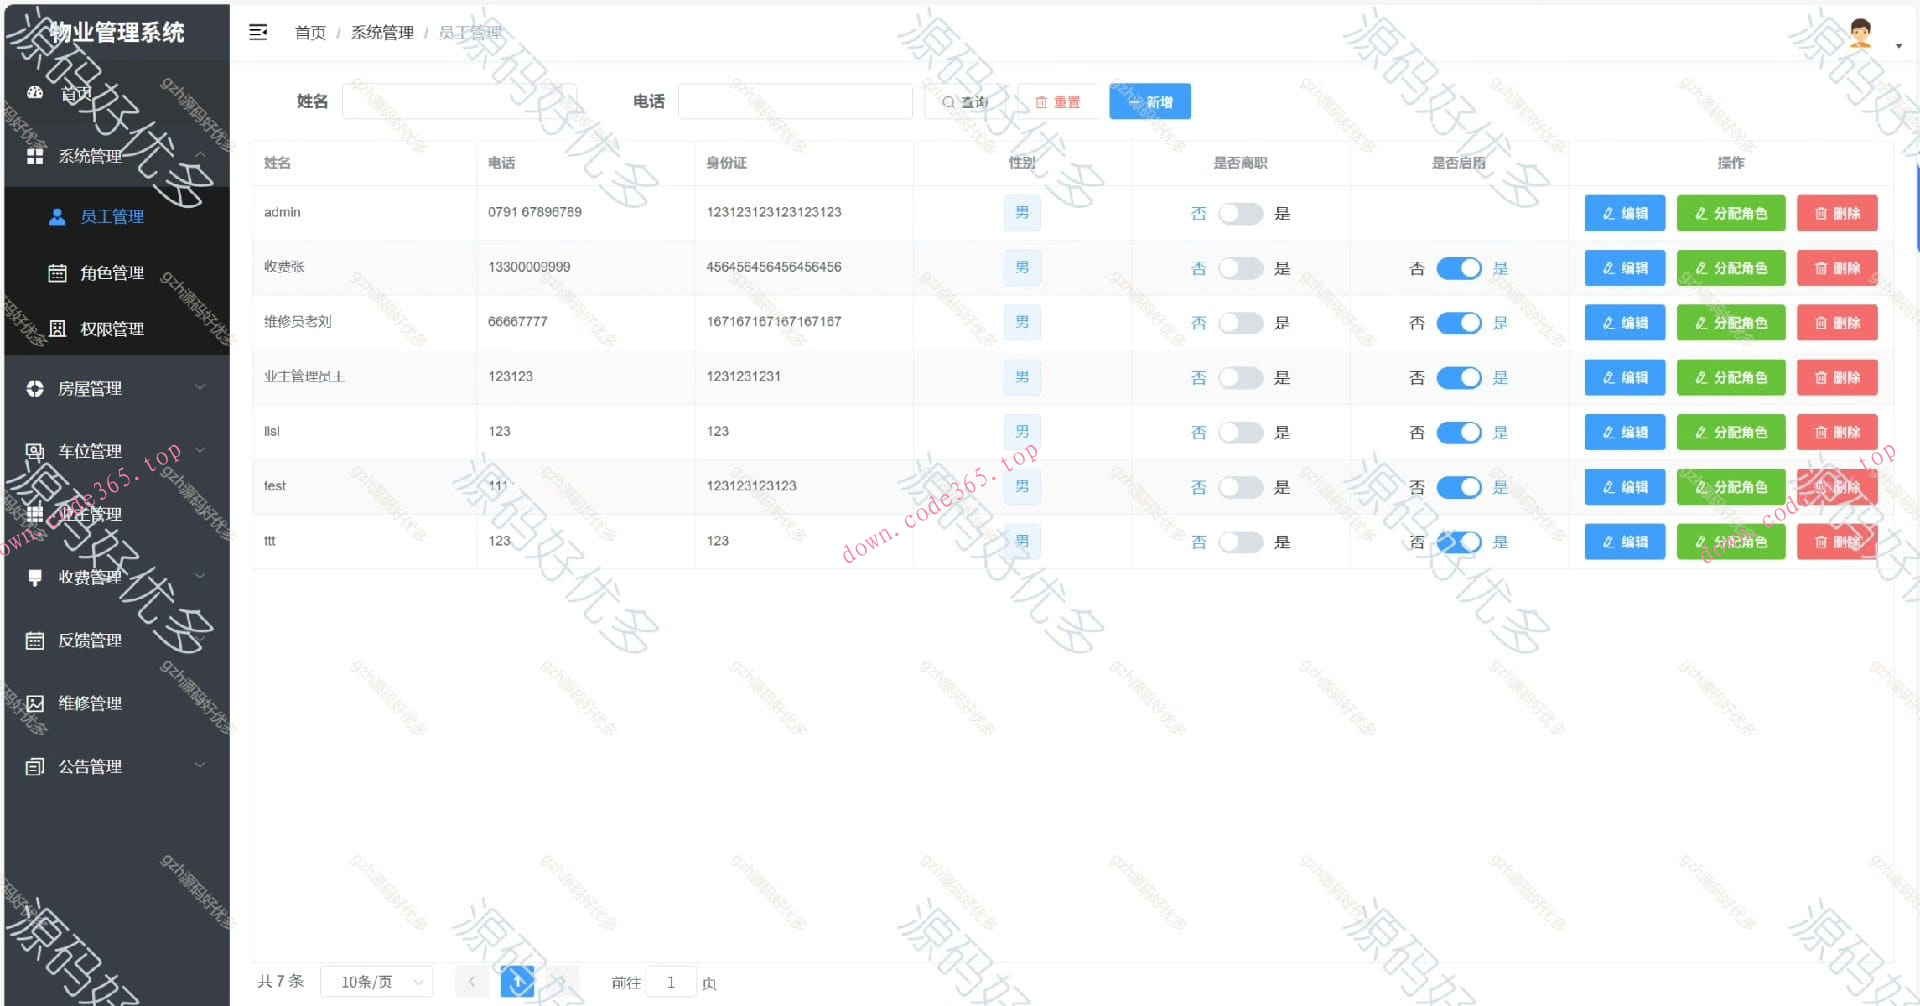The height and width of the screenshot is (1006, 1920).
Task: Click the blue 新增 add button
Action: click(x=1150, y=102)
